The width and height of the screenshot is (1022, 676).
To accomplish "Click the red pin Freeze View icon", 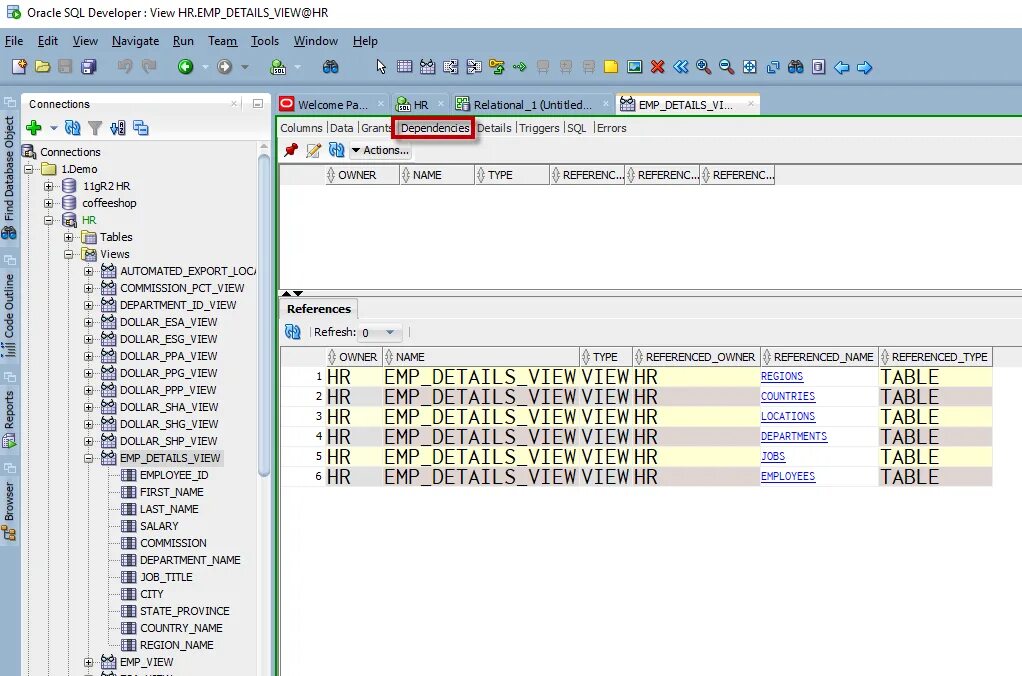I will pyautogui.click(x=291, y=150).
